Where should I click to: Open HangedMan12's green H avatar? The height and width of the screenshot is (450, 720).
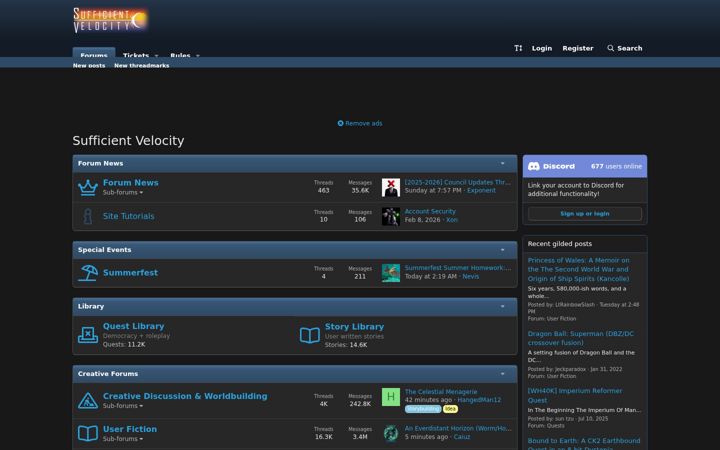(x=391, y=397)
